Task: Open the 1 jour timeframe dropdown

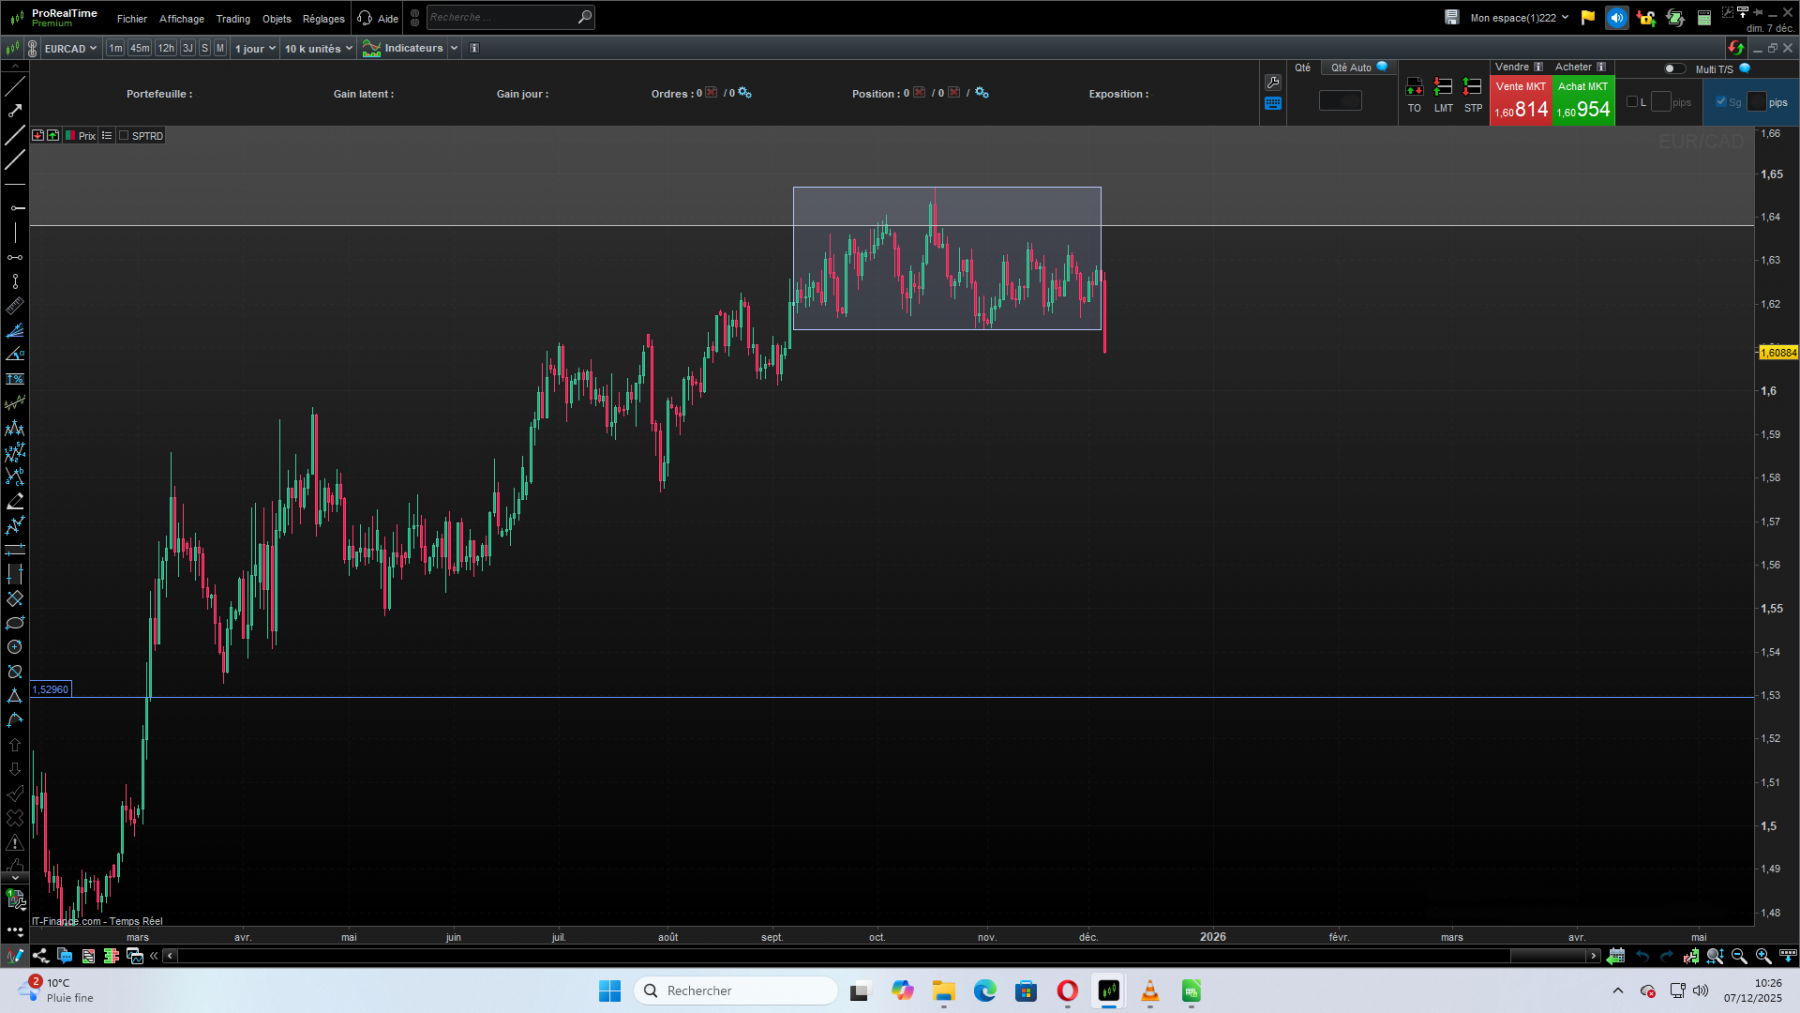Action: [255, 47]
